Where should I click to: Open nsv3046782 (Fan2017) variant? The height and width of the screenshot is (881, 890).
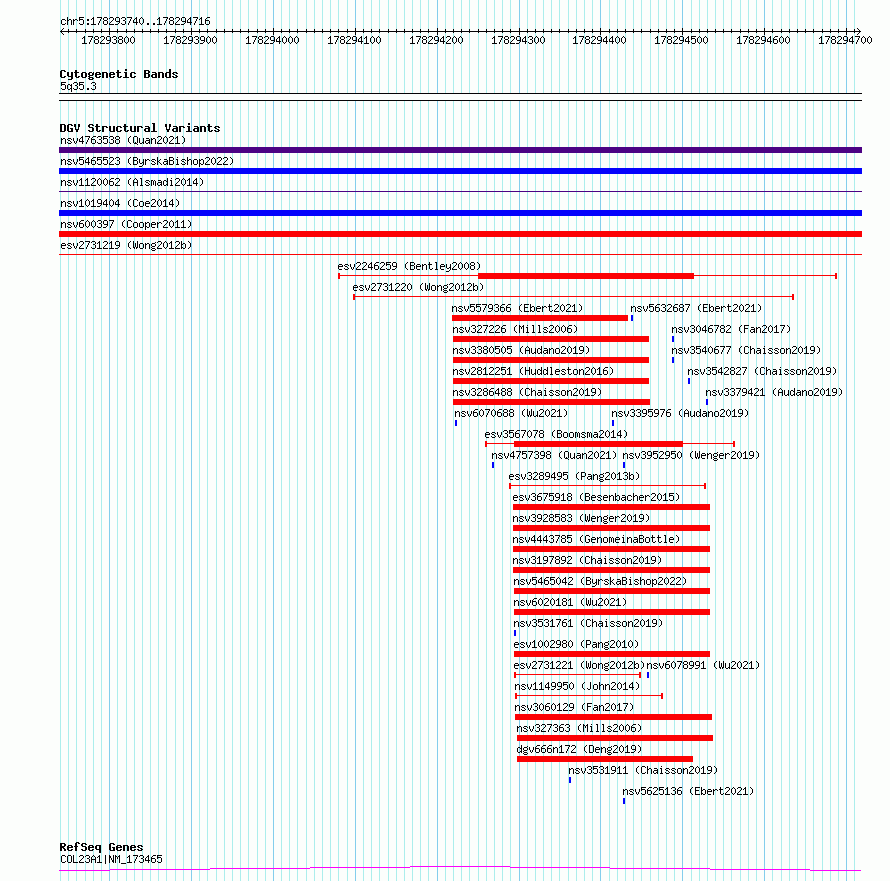[731, 329]
